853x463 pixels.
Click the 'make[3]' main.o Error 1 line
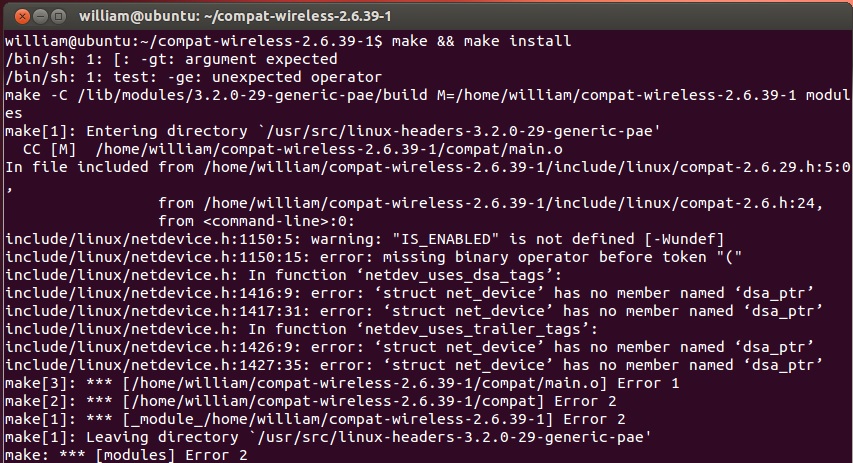[x=342, y=383]
